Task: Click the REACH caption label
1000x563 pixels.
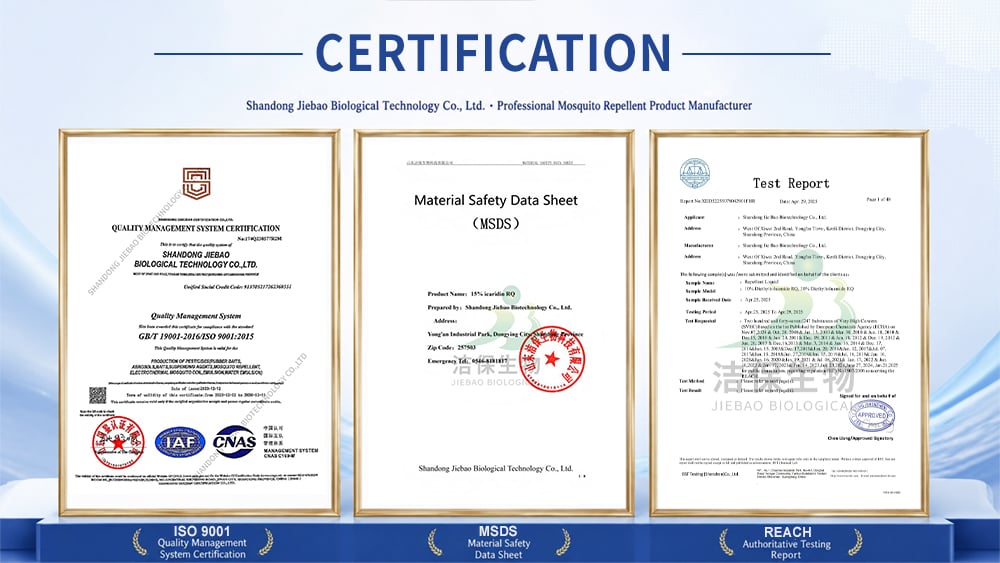Action: 787,543
